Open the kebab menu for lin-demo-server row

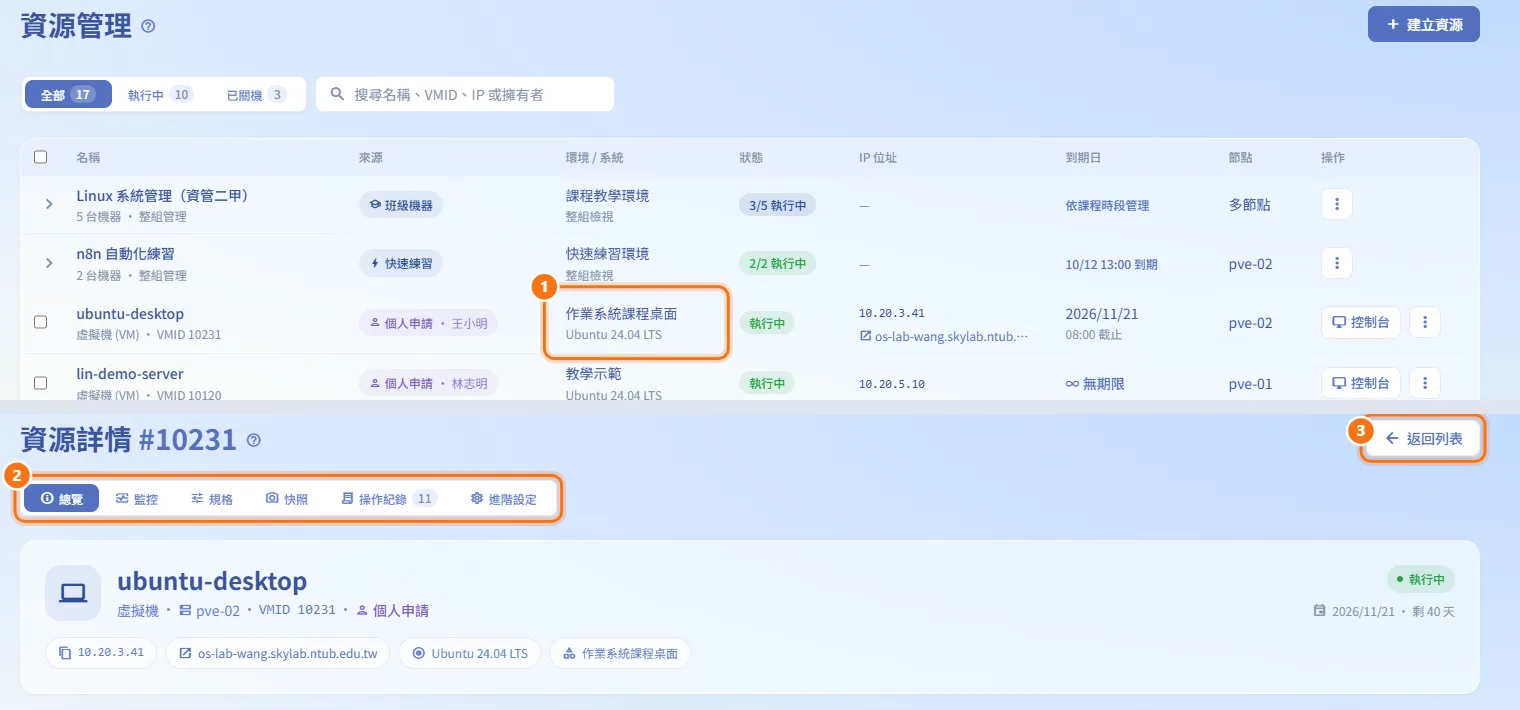(x=1425, y=383)
